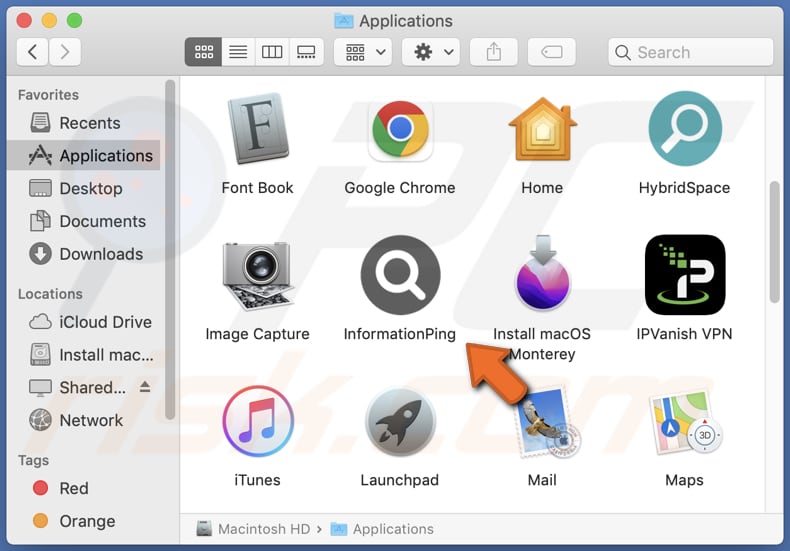This screenshot has height=551, width=790.
Task: Open Documents in the sidebar
Action: point(83,221)
